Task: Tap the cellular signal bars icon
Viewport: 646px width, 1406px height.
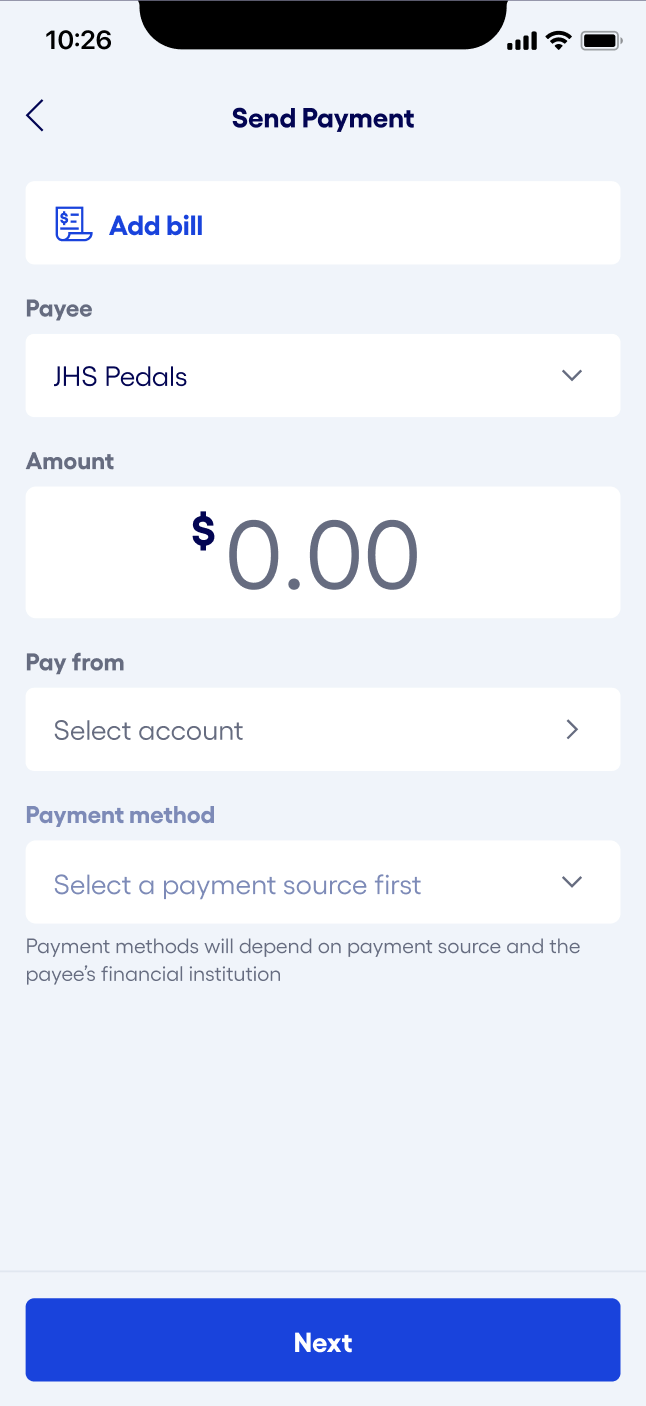Action: coord(521,40)
